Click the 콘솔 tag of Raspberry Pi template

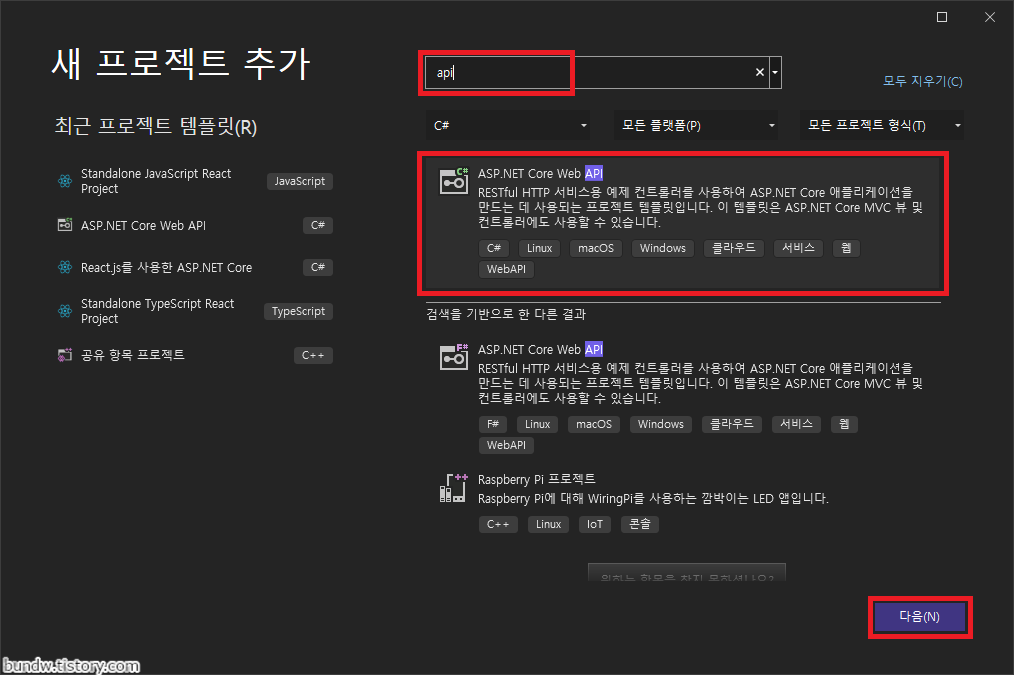tap(640, 524)
